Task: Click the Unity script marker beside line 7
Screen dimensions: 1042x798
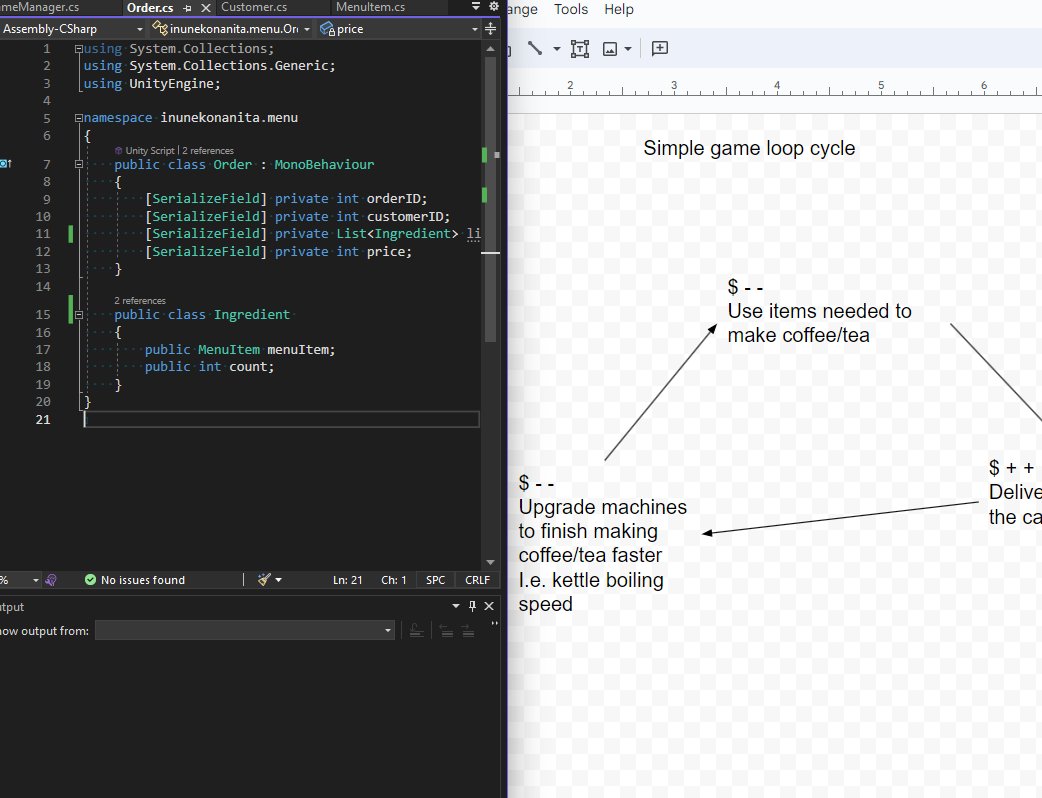Action: pos(5,164)
